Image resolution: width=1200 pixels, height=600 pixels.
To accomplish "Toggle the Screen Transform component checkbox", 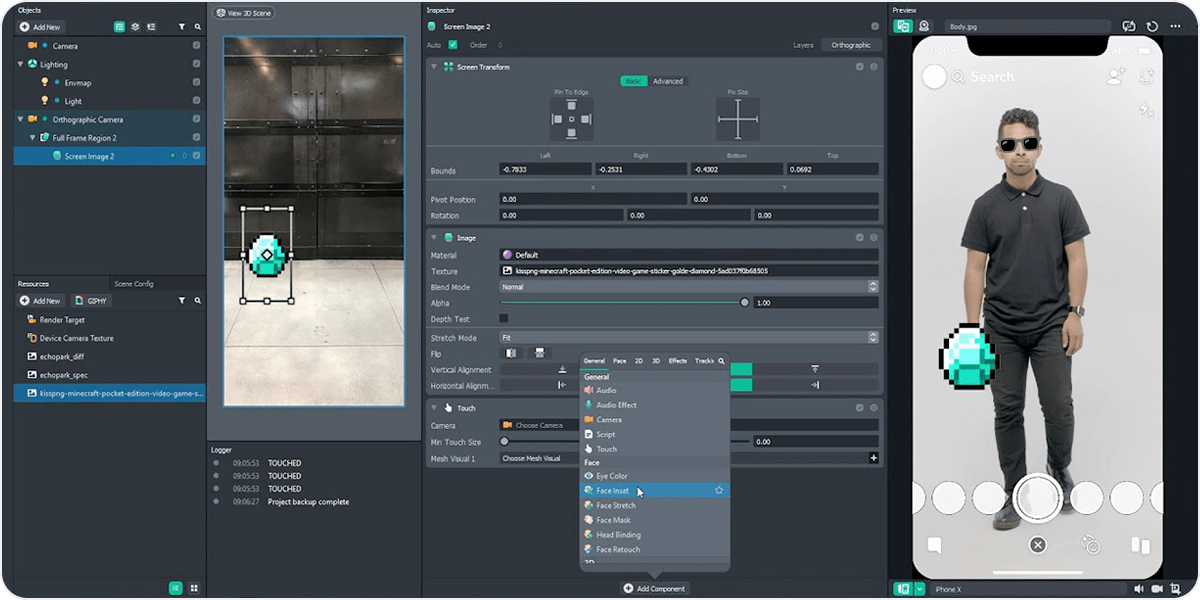I will [x=860, y=67].
